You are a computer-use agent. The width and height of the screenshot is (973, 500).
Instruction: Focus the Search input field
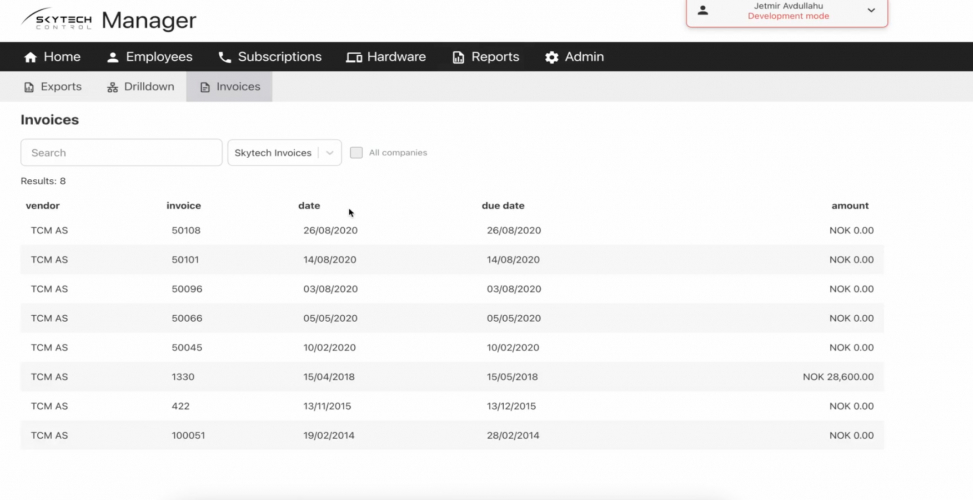pyautogui.click(x=122, y=153)
